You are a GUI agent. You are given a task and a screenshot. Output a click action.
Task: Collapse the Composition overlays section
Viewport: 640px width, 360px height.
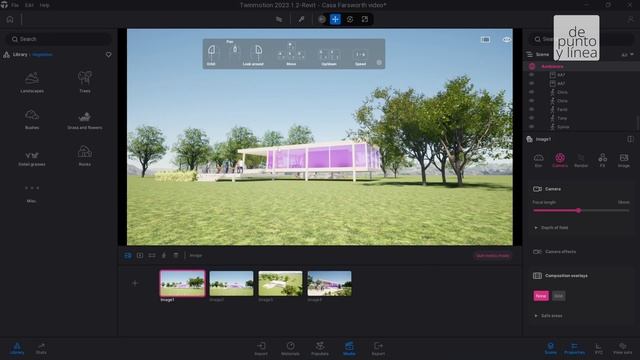click(x=560, y=276)
